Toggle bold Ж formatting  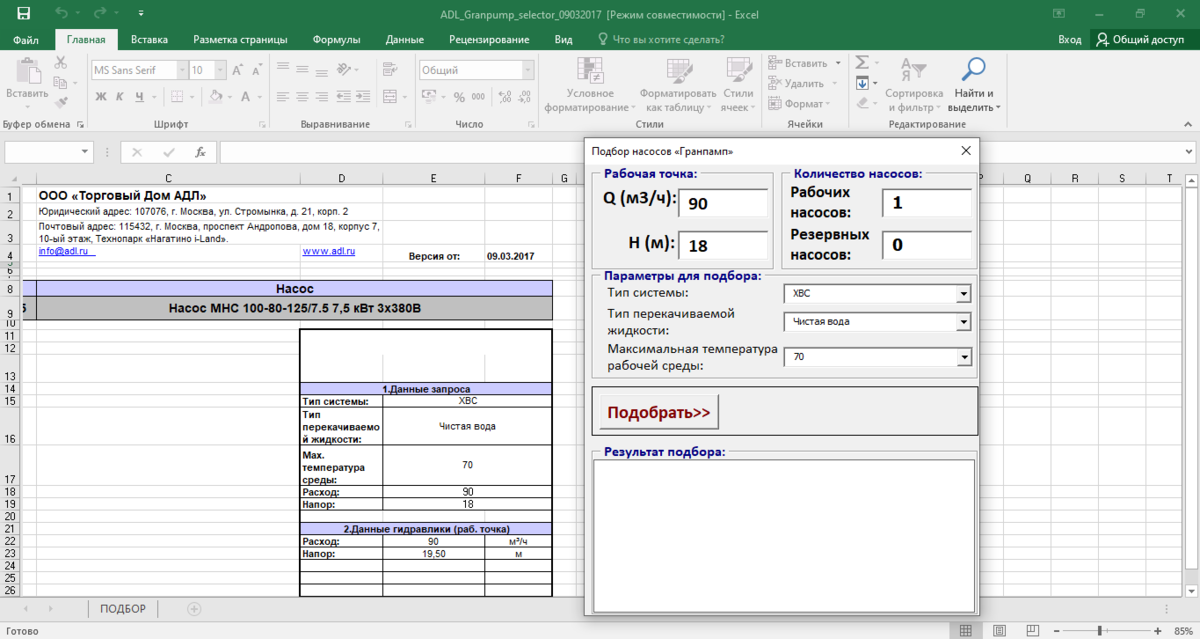coord(101,97)
